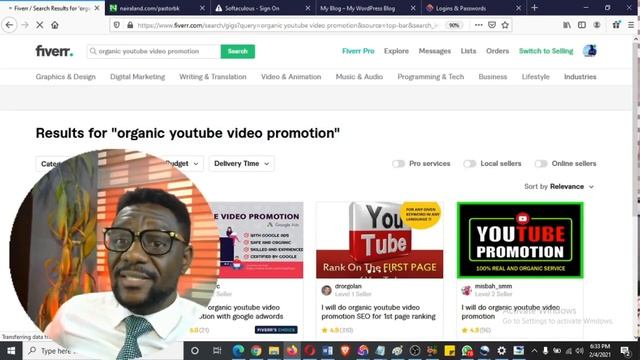
Task: Open Writing & Translation category
Action: tap(213, 77)
